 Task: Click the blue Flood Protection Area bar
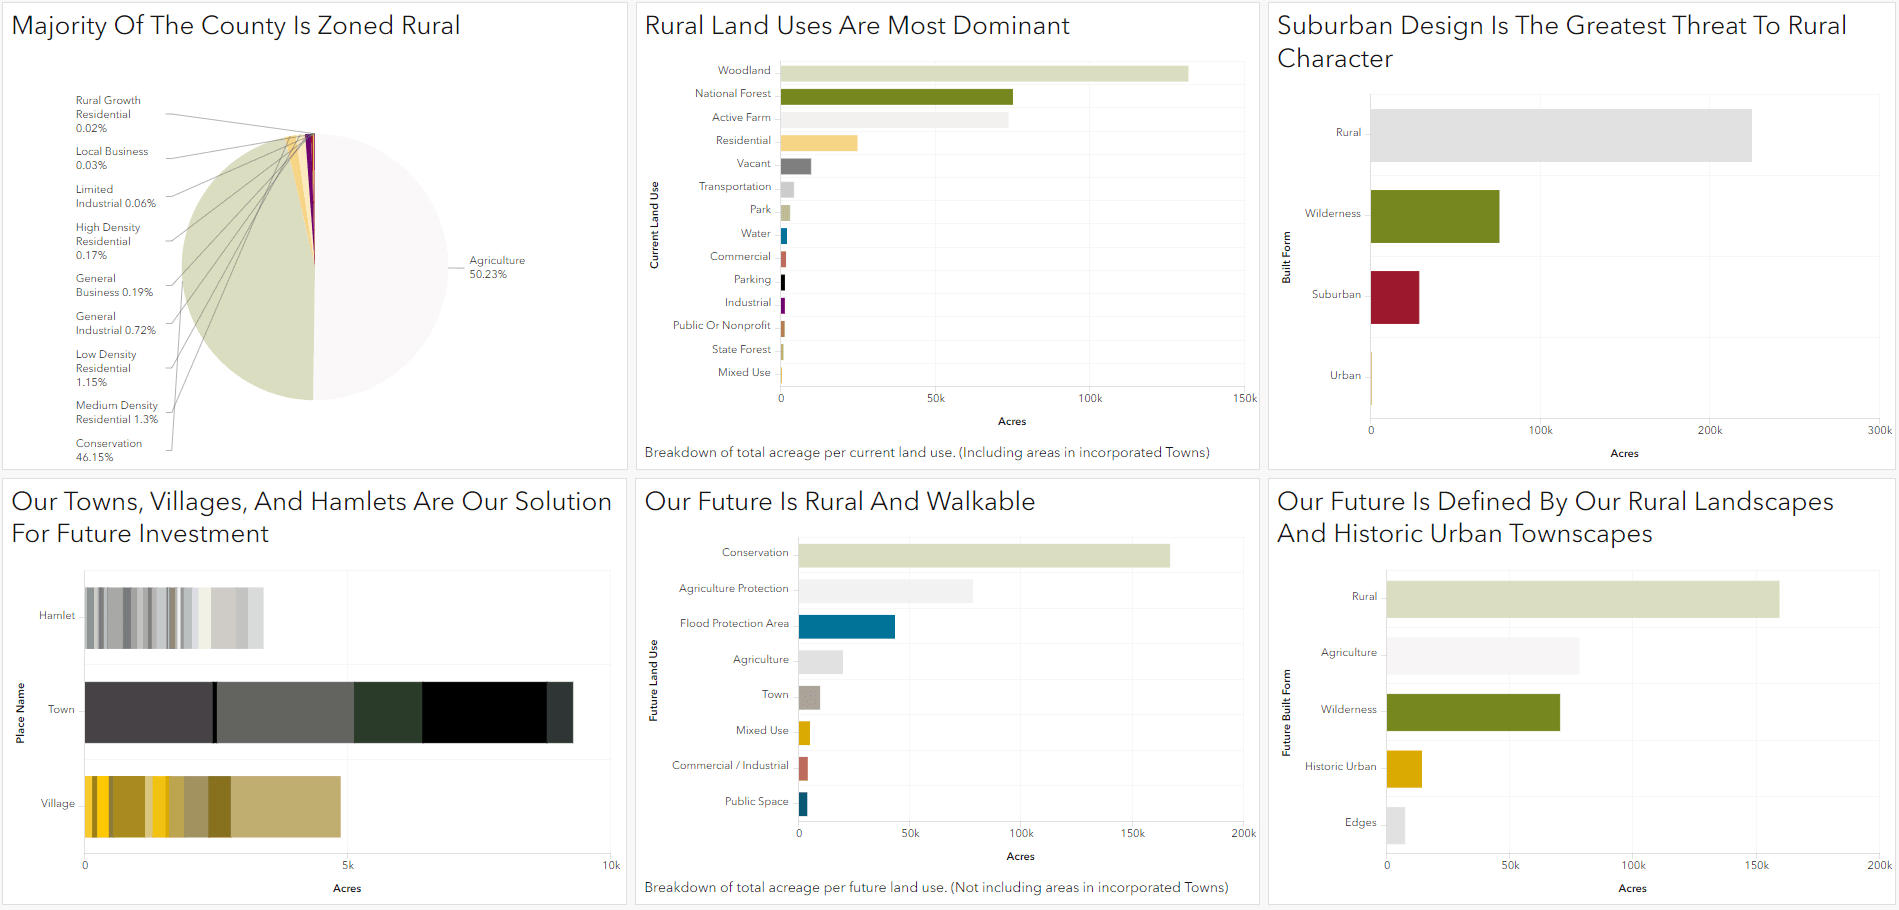pyautogui.click(x=845, y=623)
